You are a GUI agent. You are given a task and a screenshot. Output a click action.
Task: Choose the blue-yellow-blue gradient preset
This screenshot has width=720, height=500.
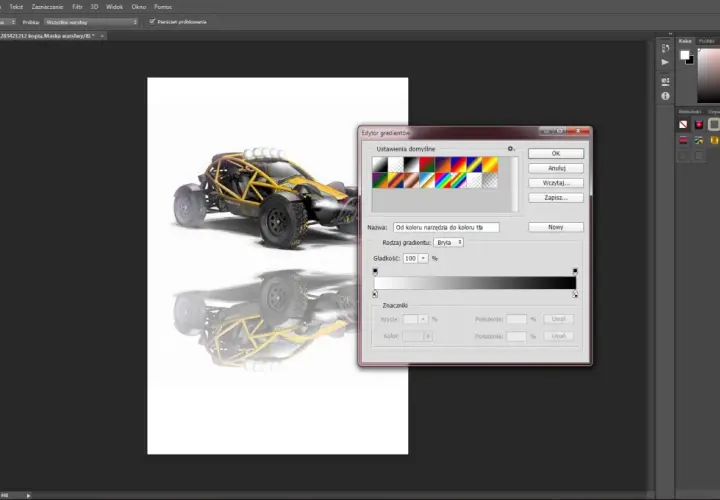[x=474, y=164]
